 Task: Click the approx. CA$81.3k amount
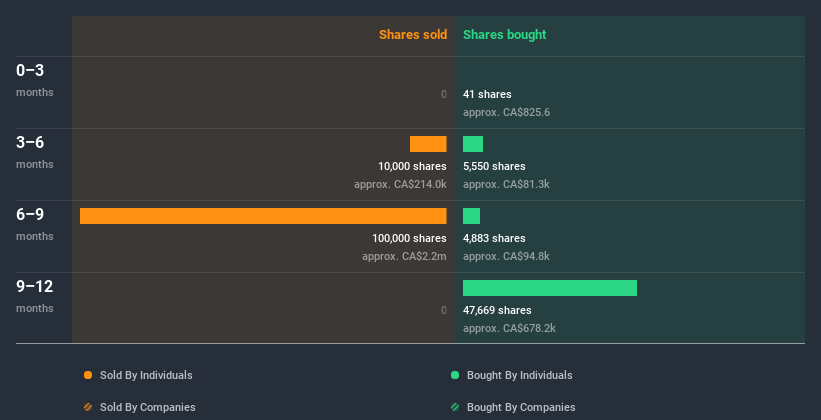tap(506, 184)
